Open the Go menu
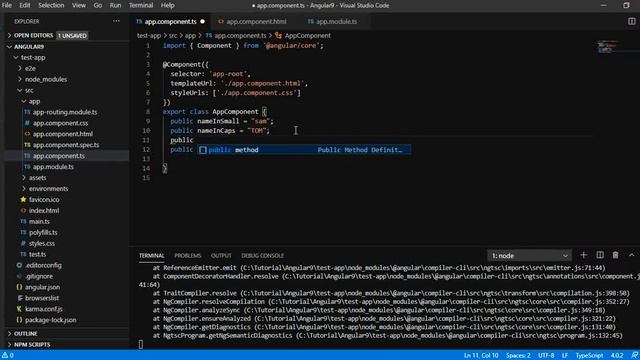The width and height of the screenshot is (640, 360). (98, 5)
